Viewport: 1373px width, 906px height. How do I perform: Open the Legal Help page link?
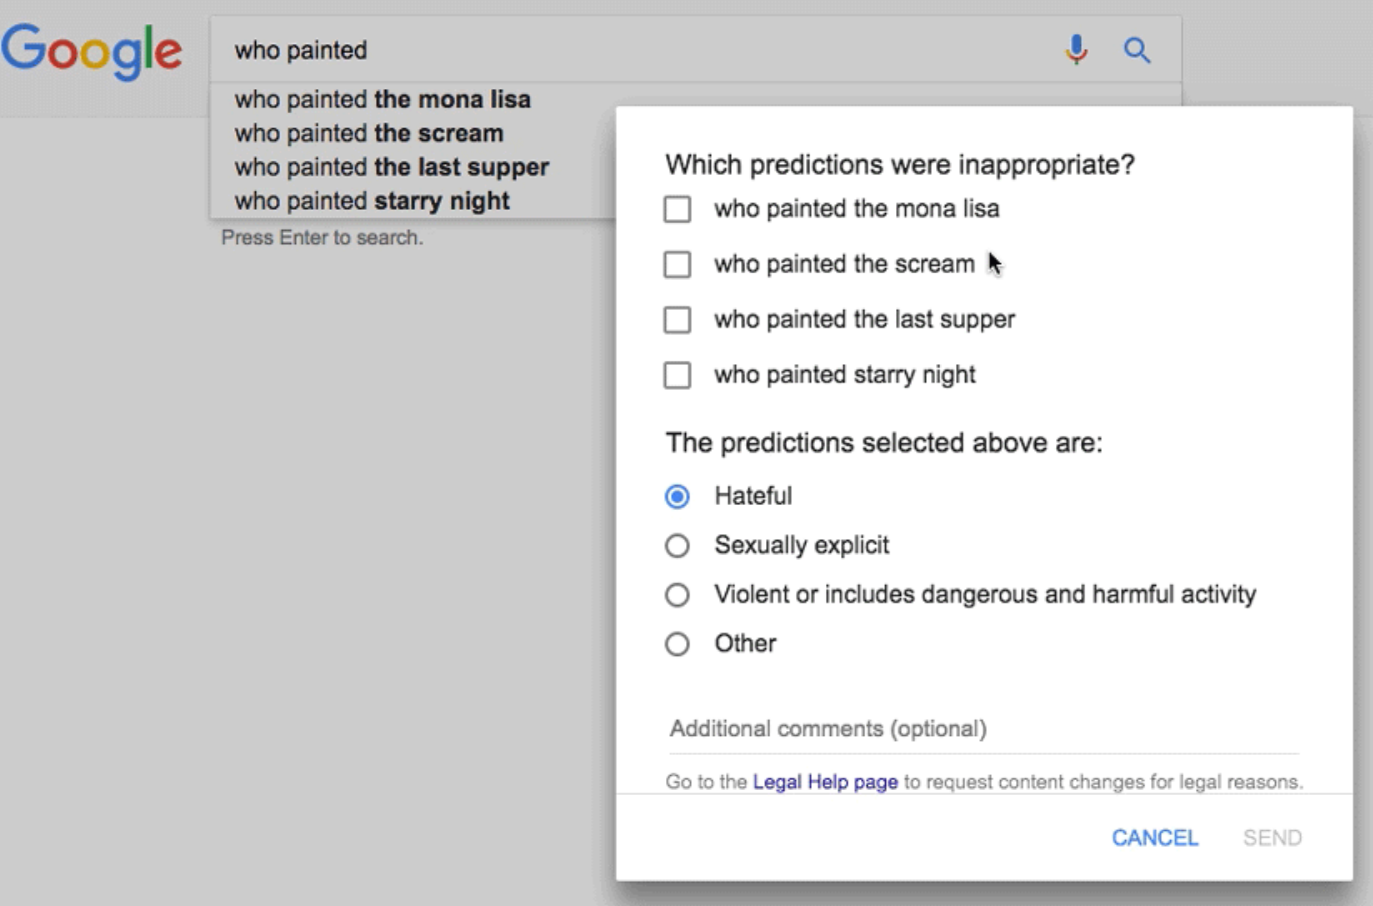point(825,782)
